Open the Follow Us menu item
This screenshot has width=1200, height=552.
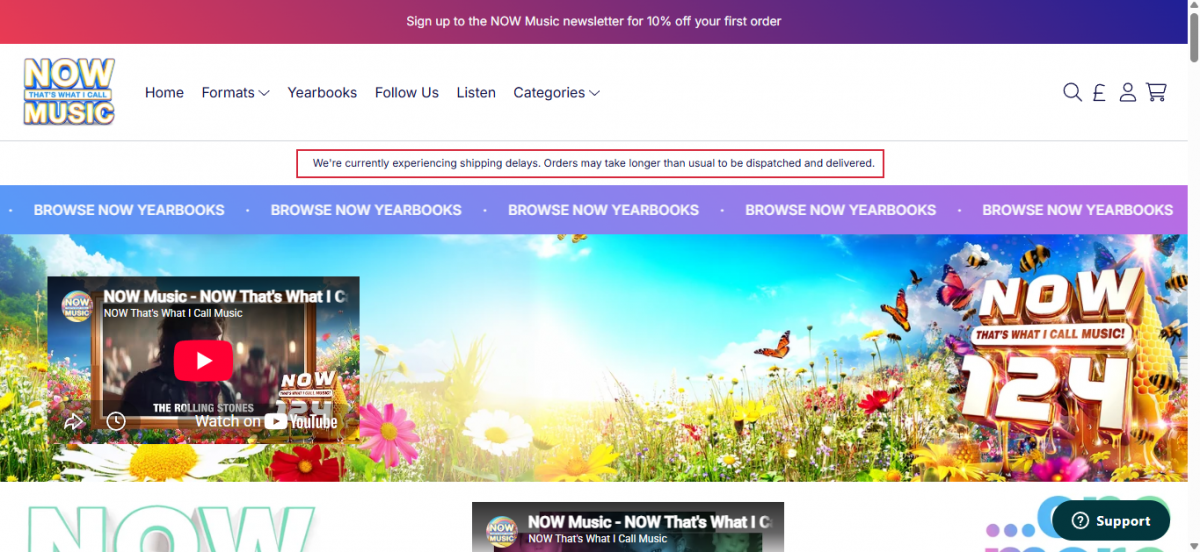tap(407, 92)
